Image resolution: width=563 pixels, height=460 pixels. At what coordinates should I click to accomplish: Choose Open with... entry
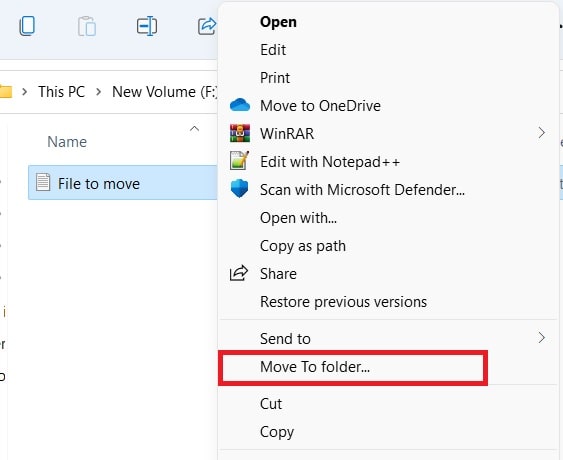point(387,218)
